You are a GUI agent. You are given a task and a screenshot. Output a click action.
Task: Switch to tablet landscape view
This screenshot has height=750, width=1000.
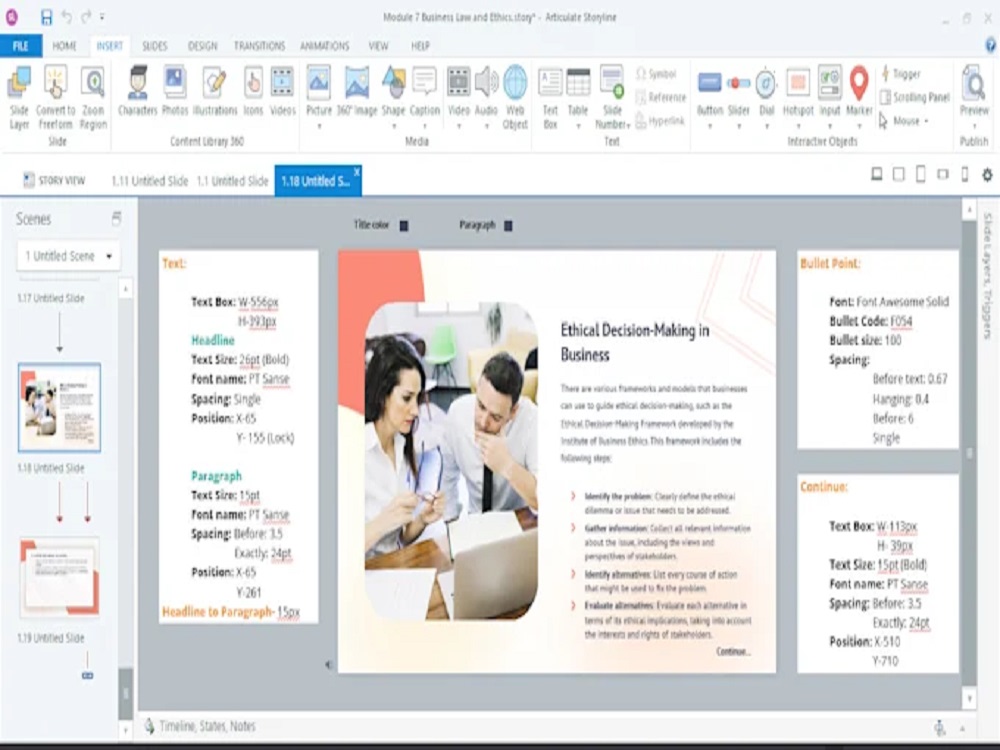pyautogui.click(x=899, y=174)
